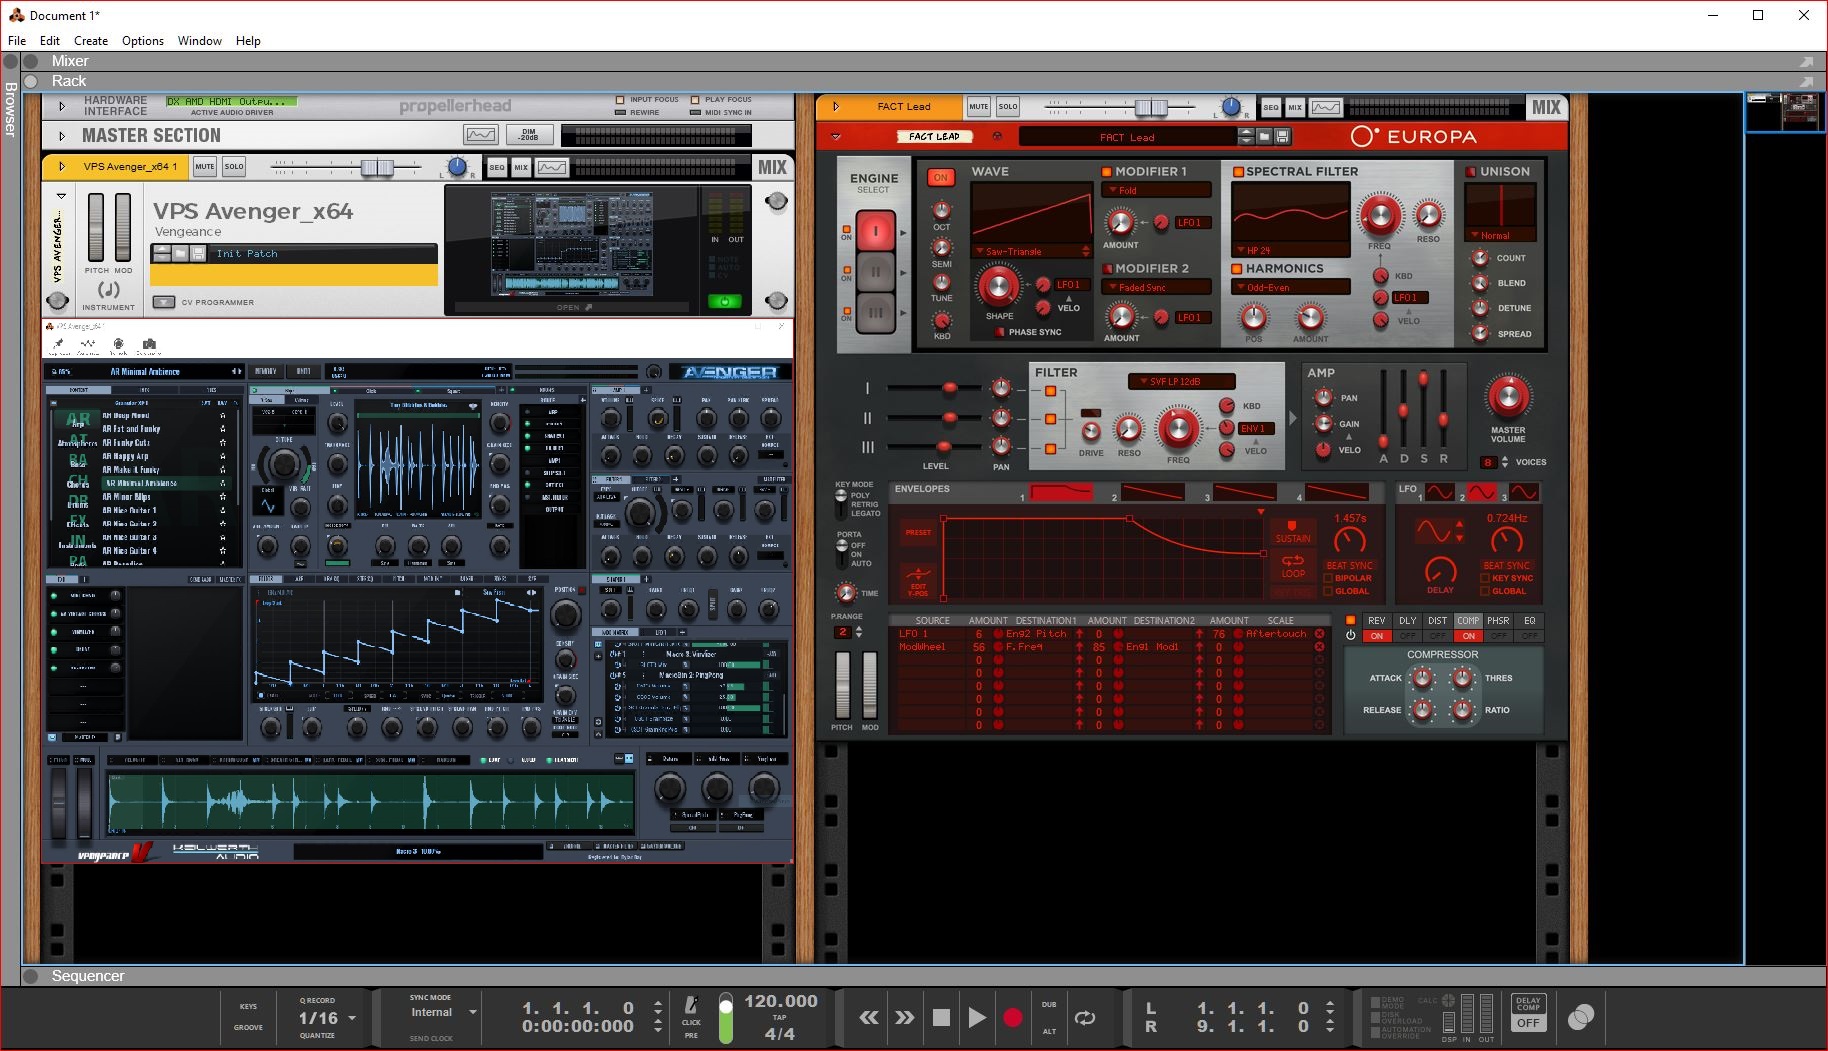Select Europa Engine III button

[x=876, y=312]
